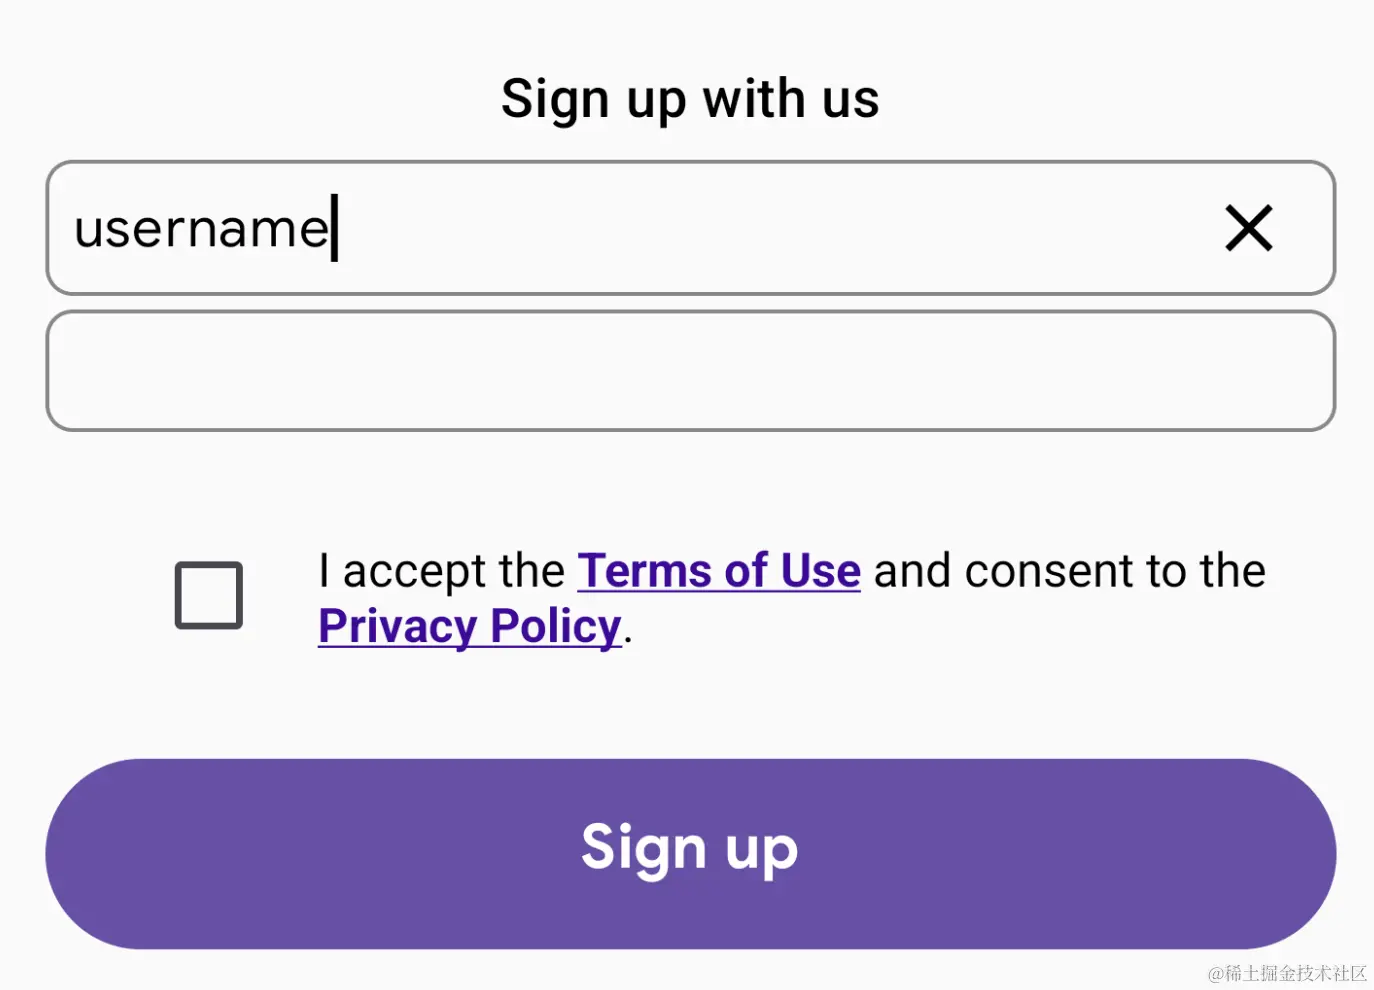The image size is (1374, 990).
Task: Tick the terms acceptance checkbox
Action: click(208, 595)
